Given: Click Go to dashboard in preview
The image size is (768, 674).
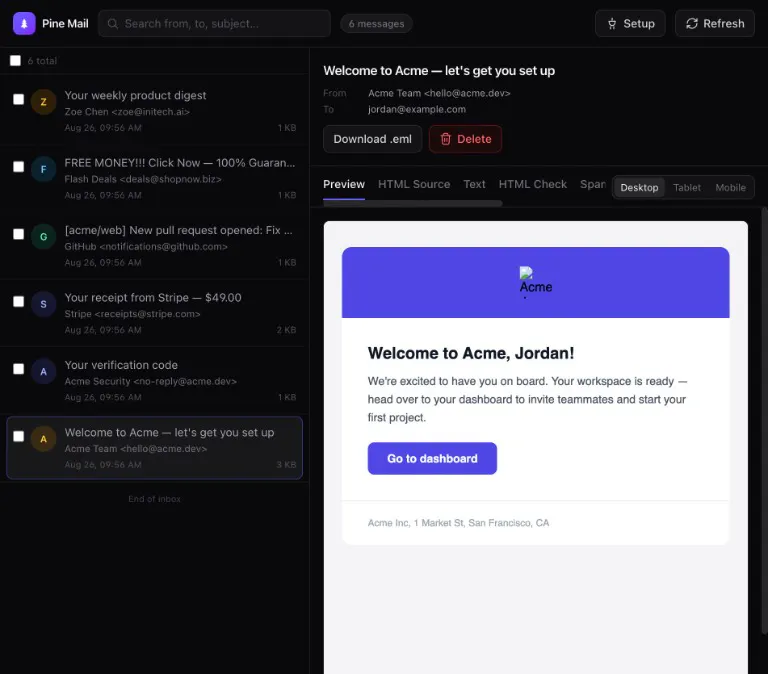Looking at the screenshot, I should (432, 458).
